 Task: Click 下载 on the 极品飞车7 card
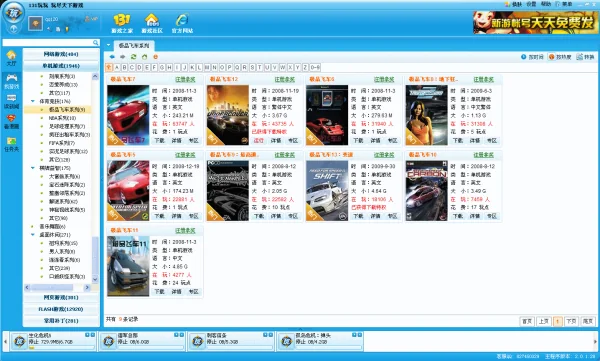tap(159, 140)
